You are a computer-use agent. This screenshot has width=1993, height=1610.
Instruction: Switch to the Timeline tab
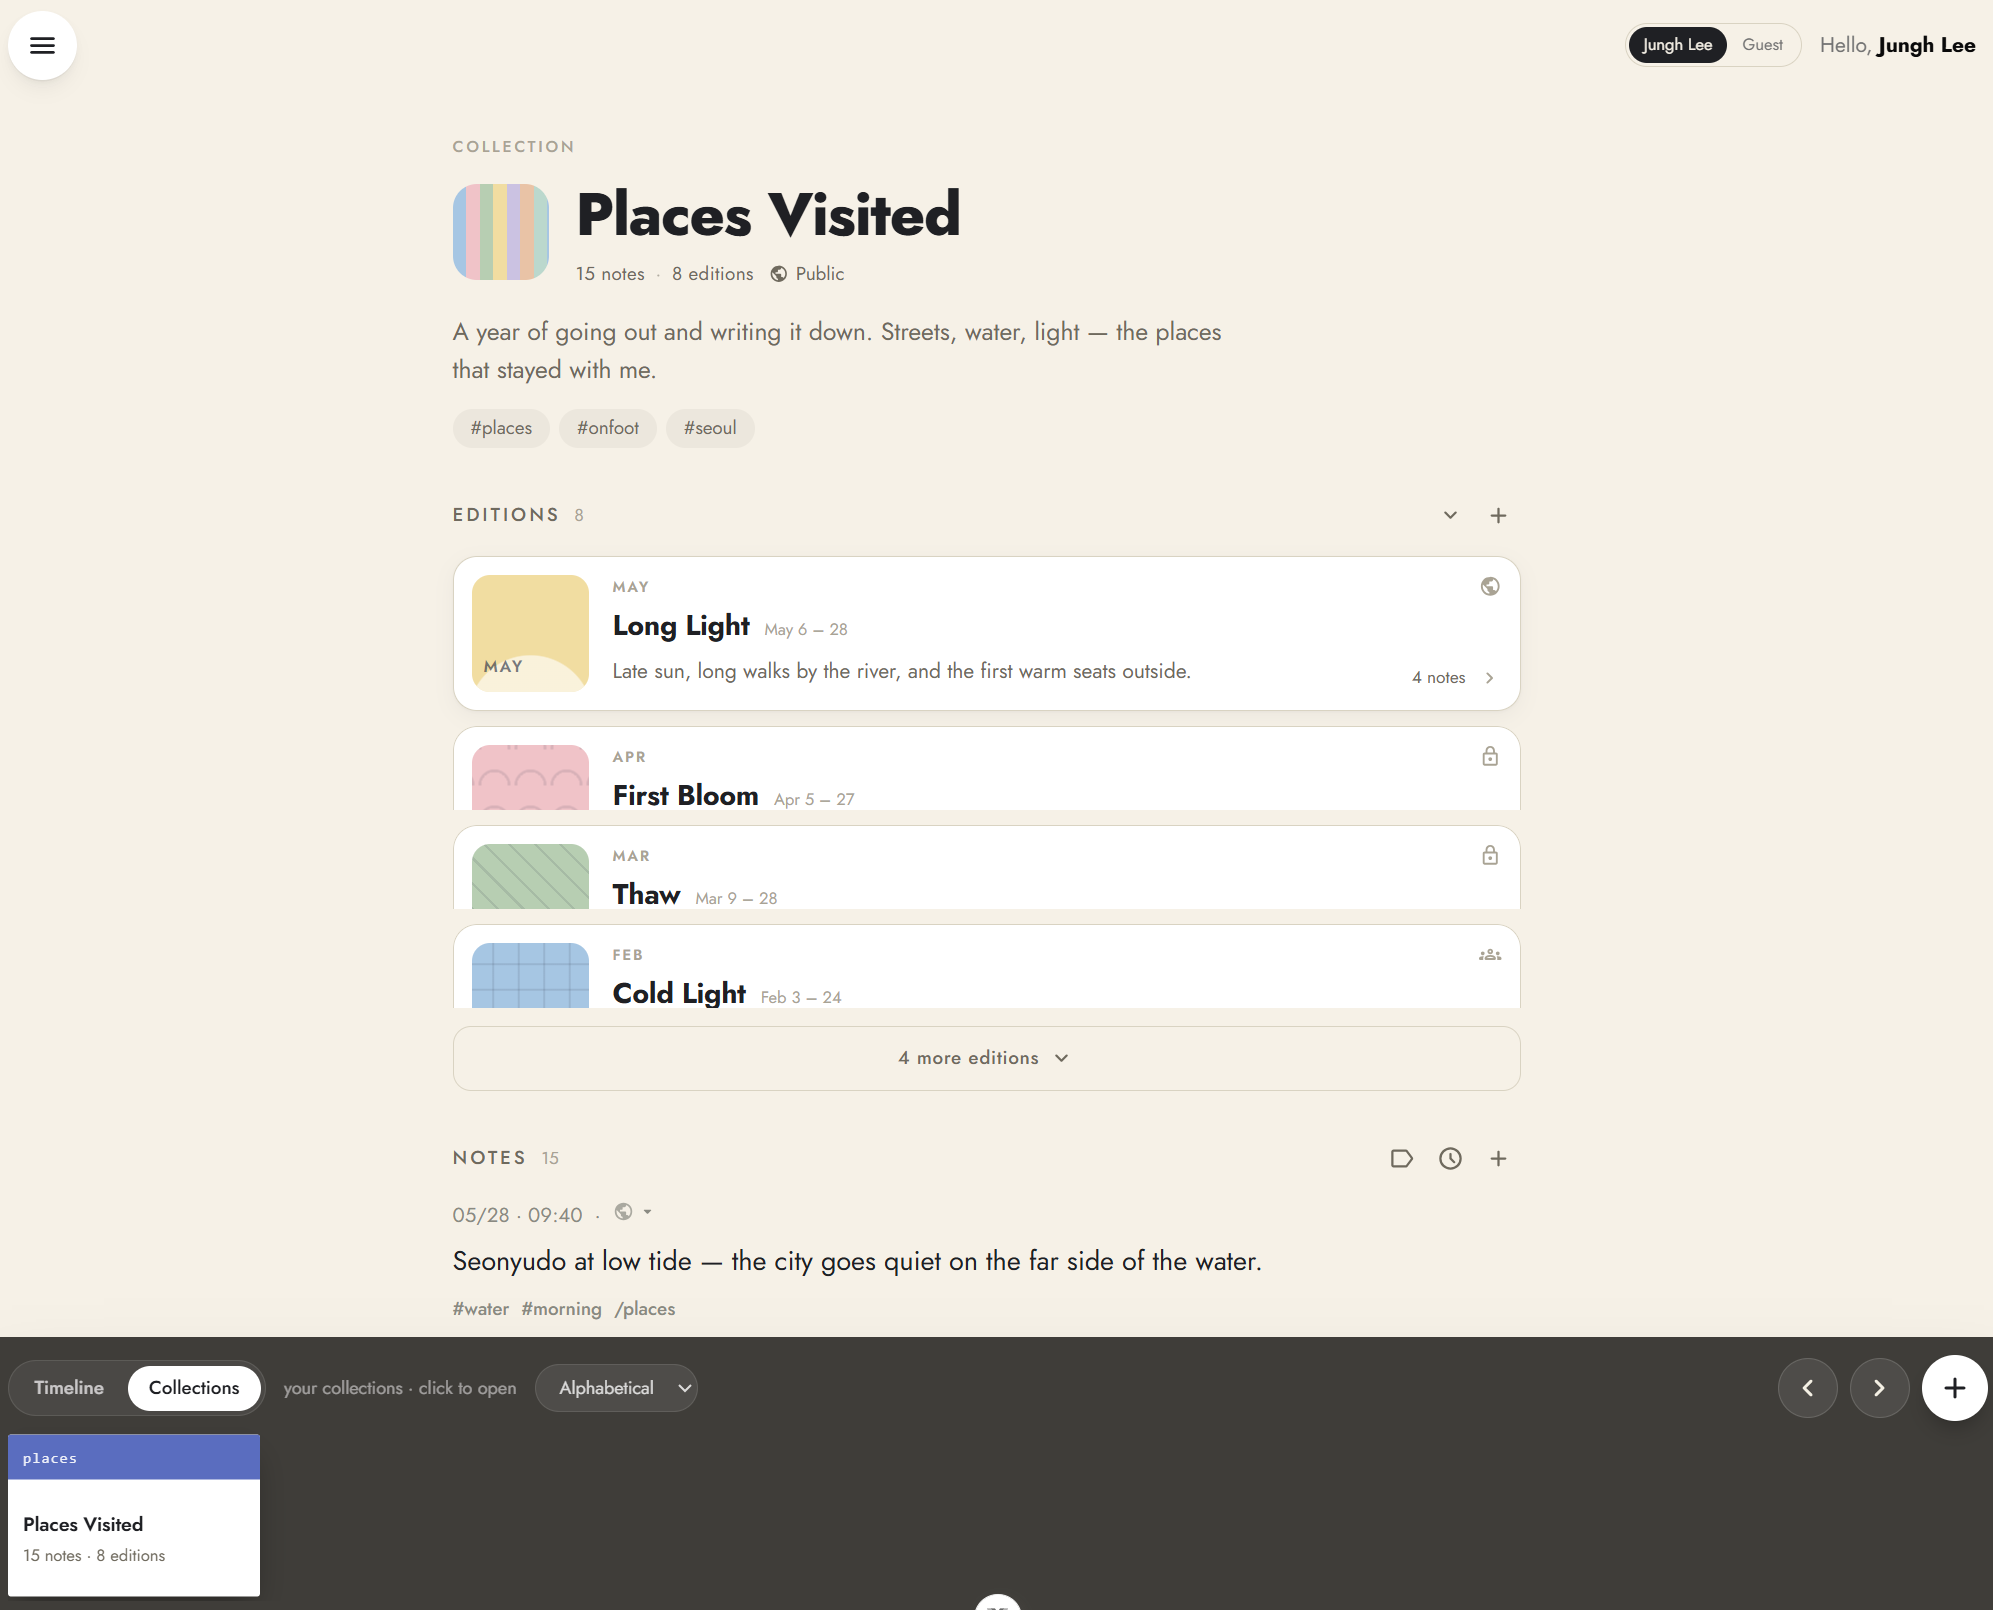[x=69, y=1388]
